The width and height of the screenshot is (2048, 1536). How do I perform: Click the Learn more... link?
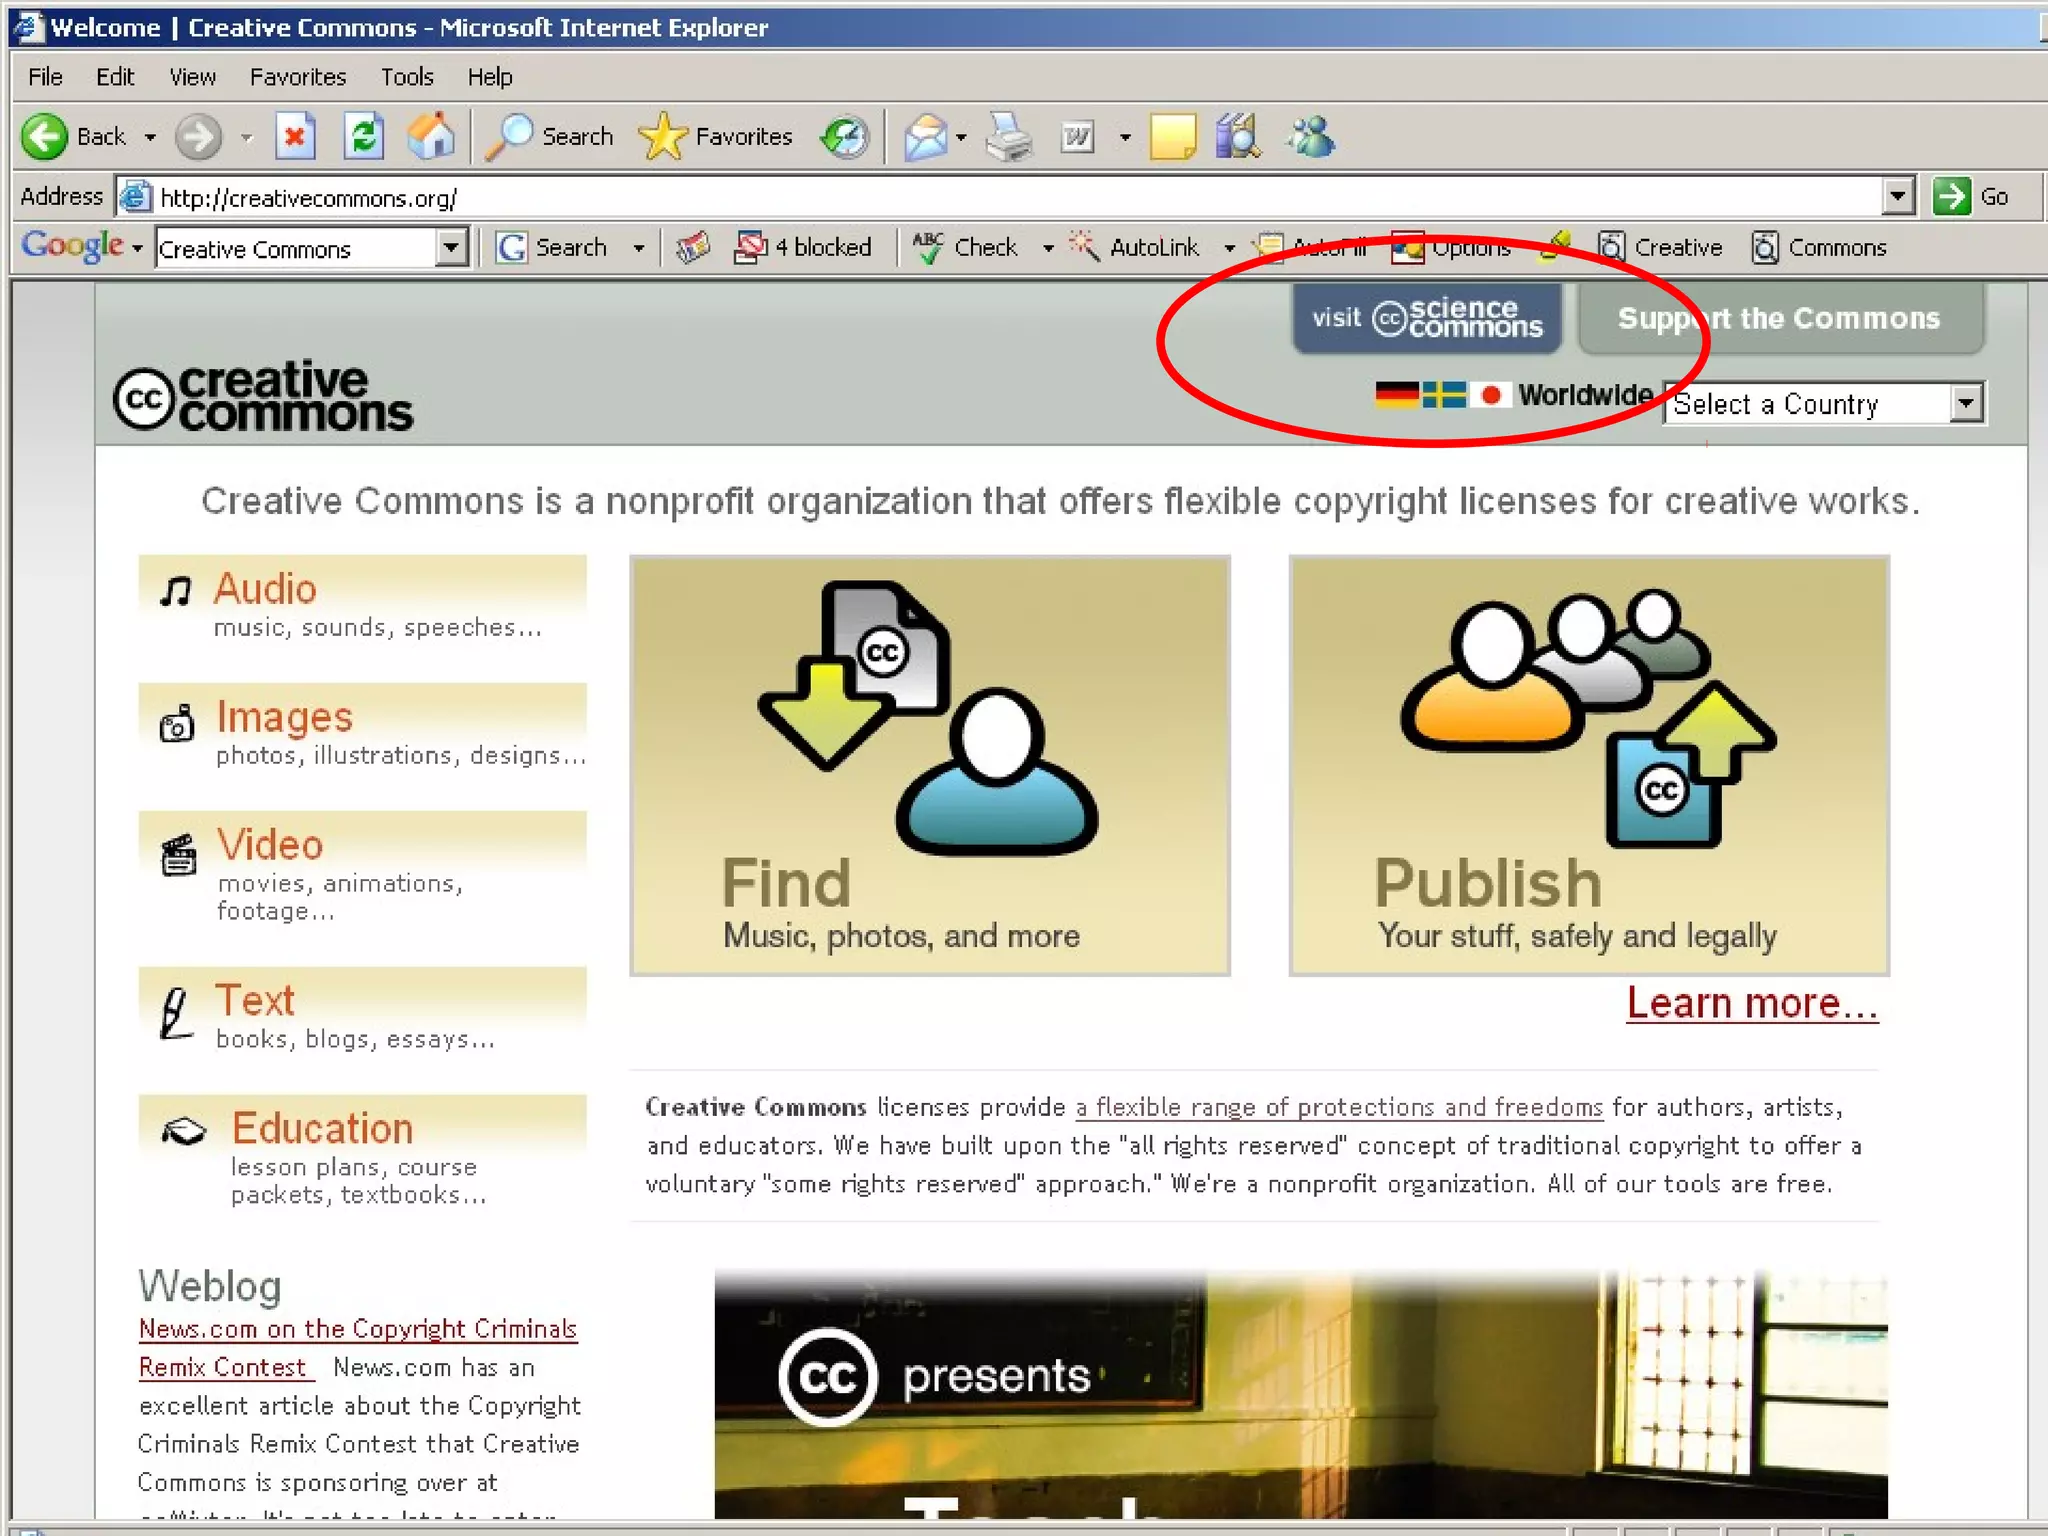pos(1751,1003)
